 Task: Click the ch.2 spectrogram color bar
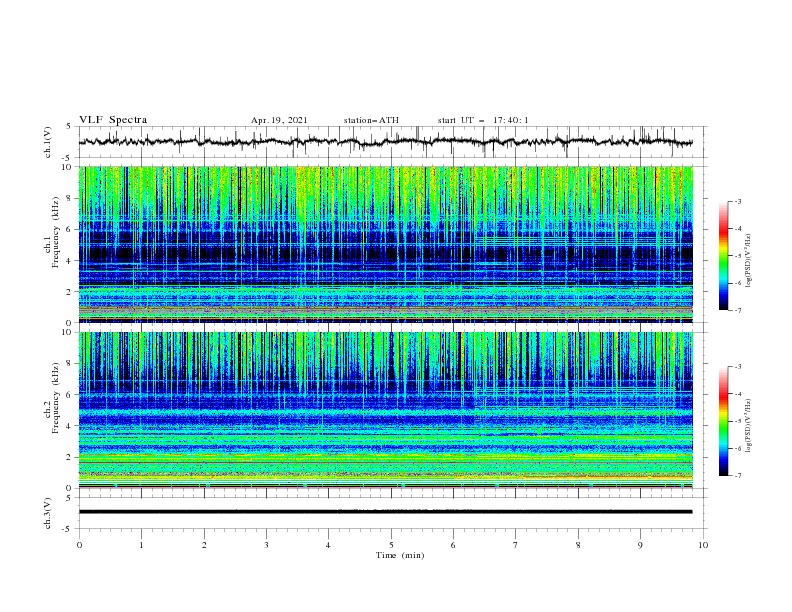click(x=723, y=421)
